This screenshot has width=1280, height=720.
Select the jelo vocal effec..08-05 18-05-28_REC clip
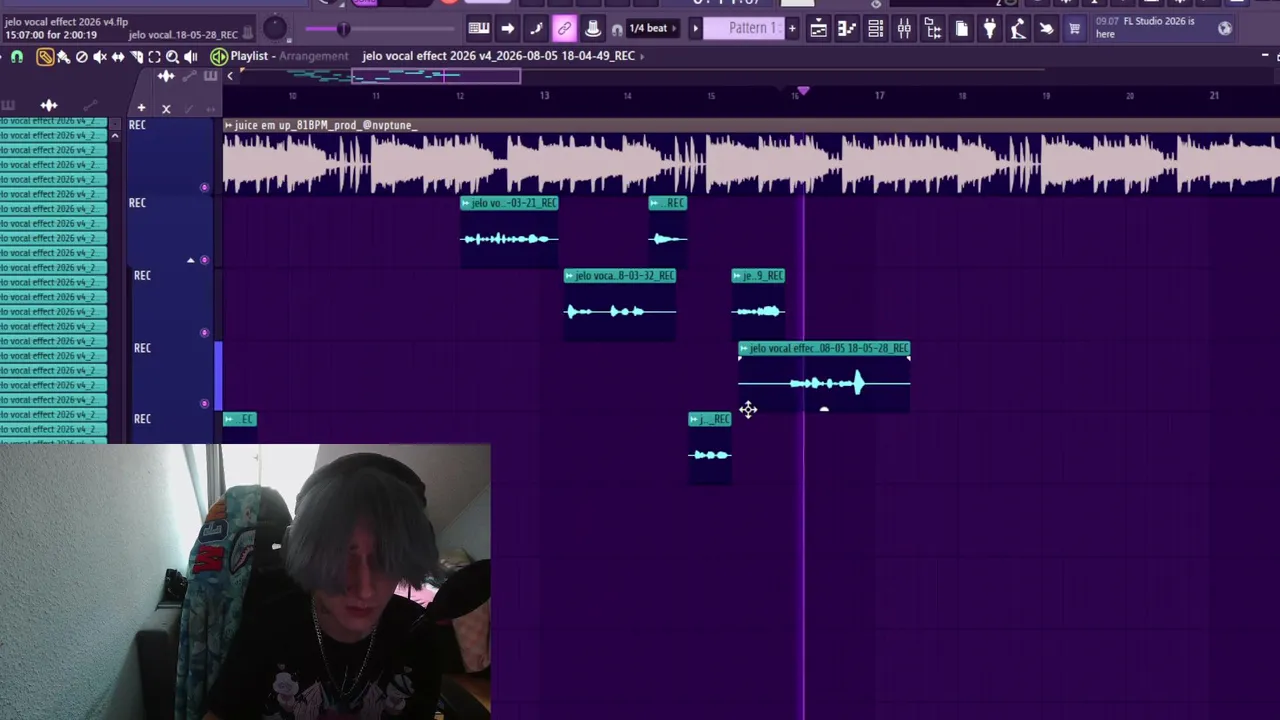(824, 376)
